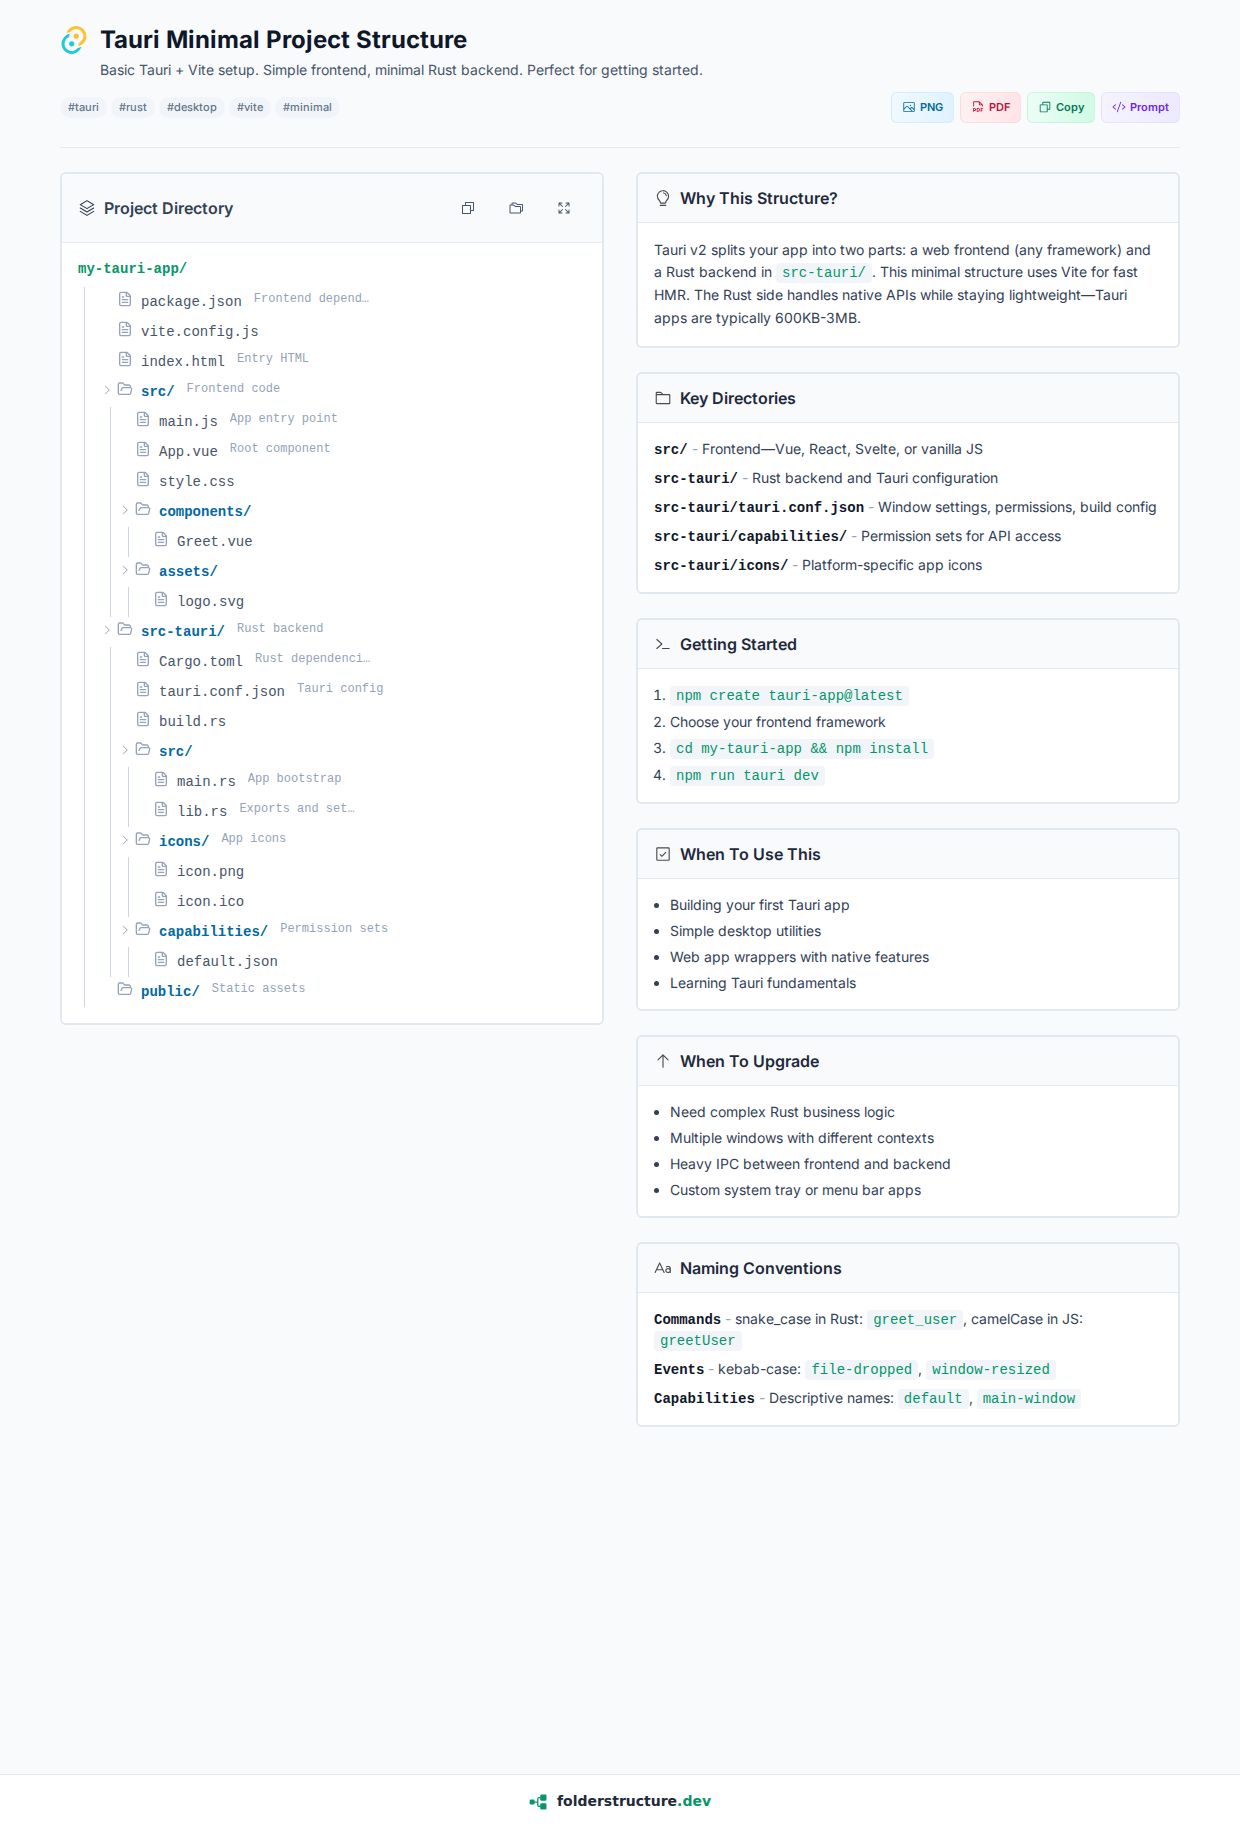Collapse the src-tauri/ folder chevron
1240x1828 pixels.
107,630
